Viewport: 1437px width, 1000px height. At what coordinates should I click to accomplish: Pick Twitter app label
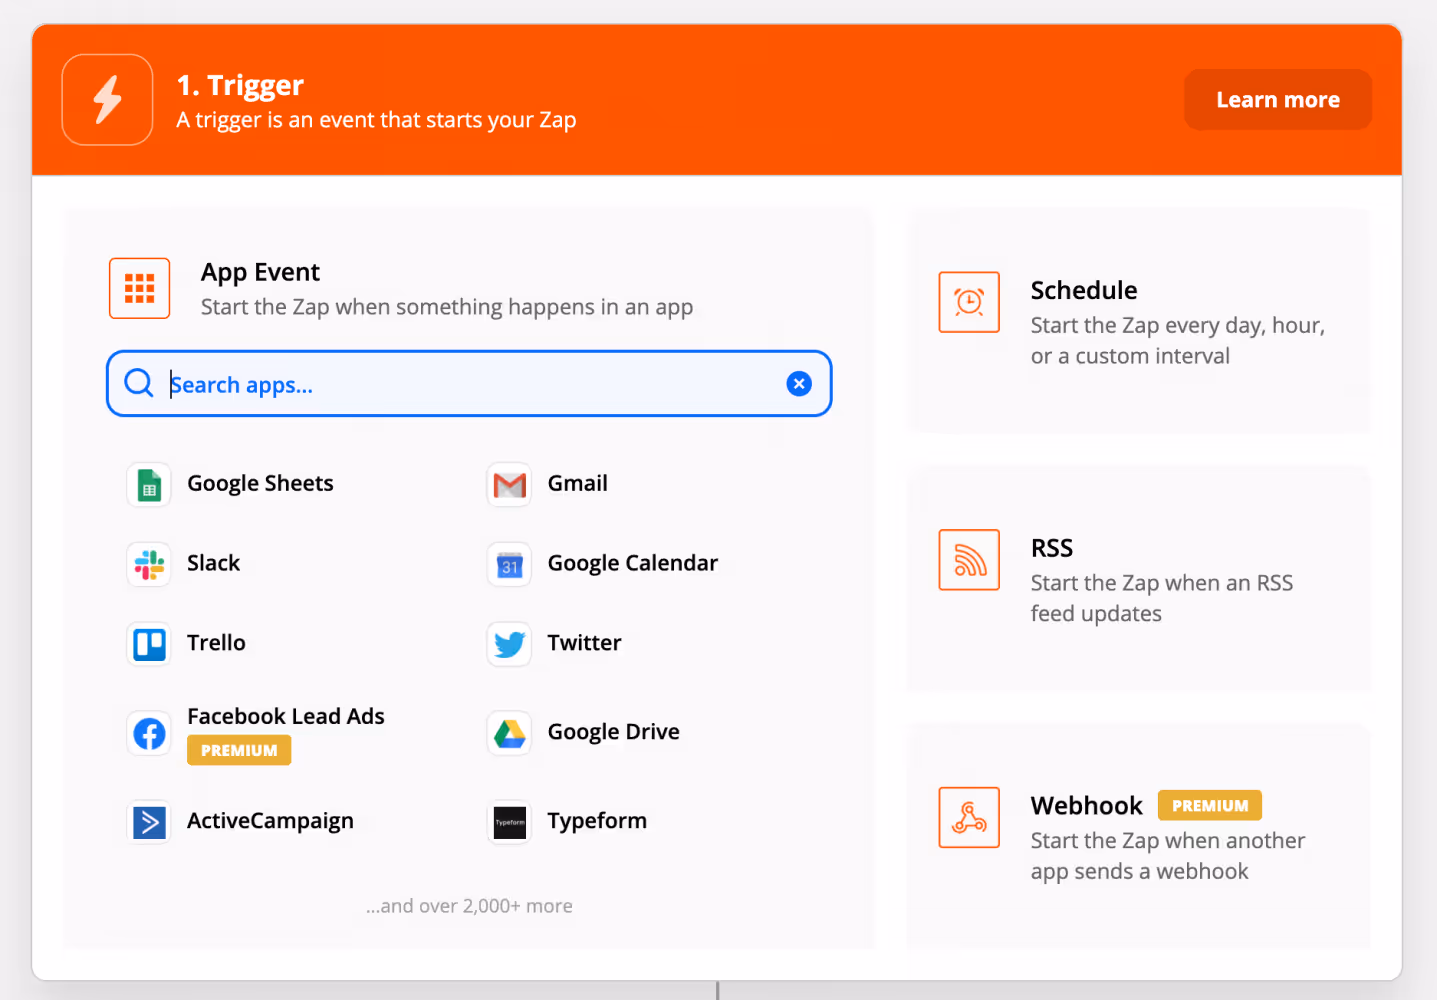(x=584, y=643)
